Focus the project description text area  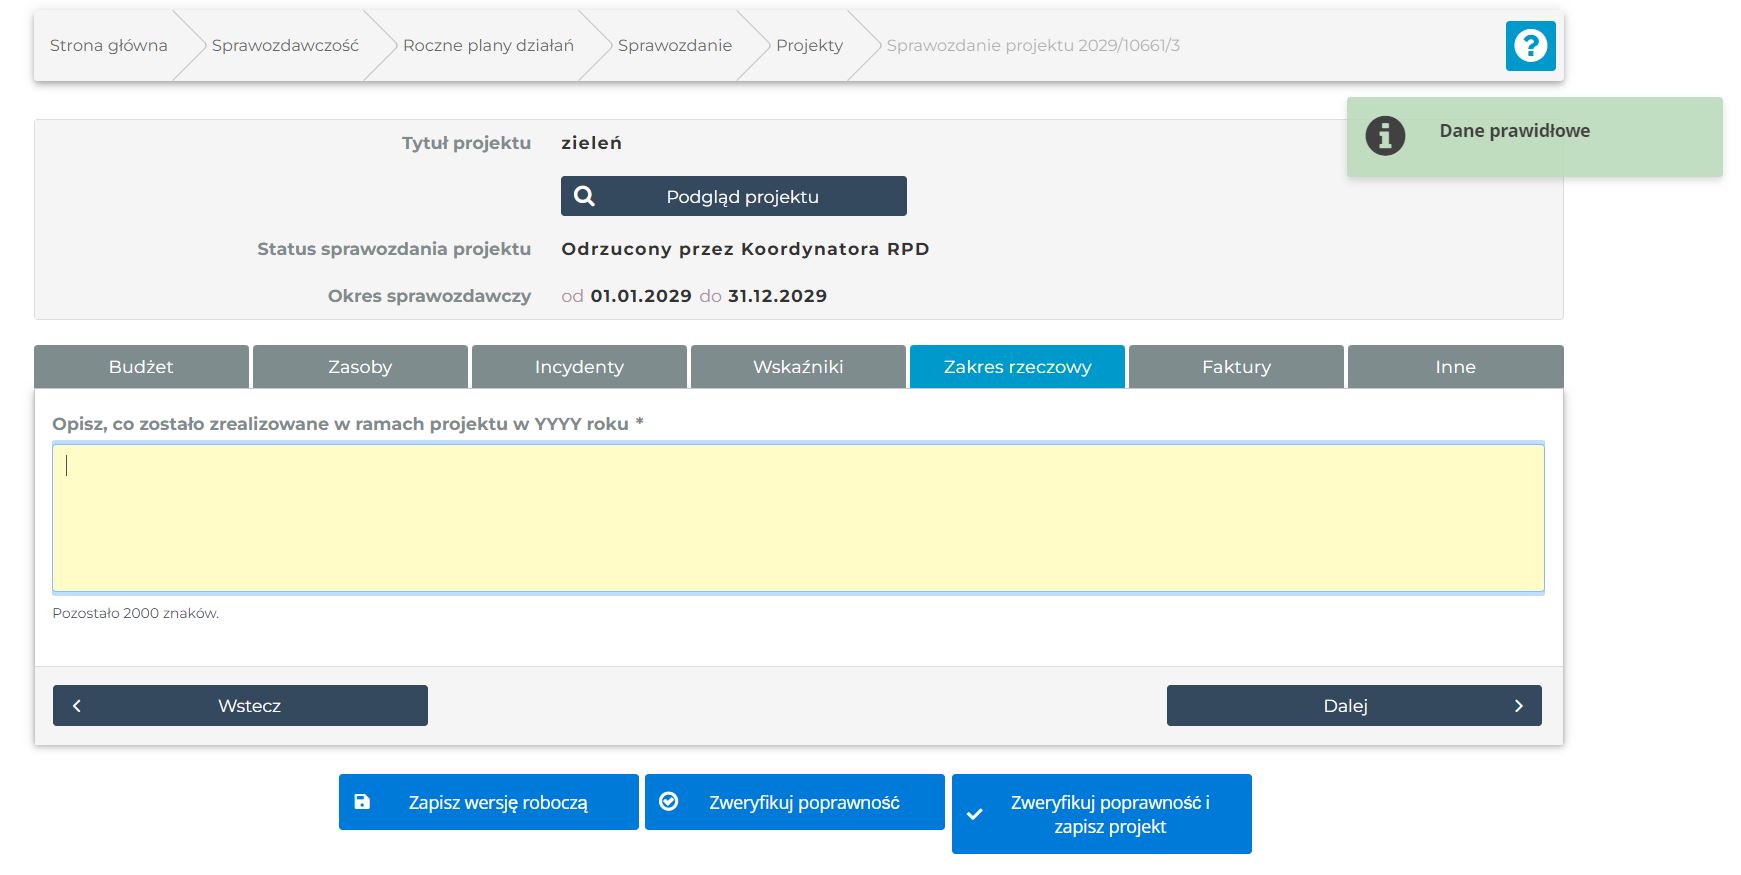(798, 518)
